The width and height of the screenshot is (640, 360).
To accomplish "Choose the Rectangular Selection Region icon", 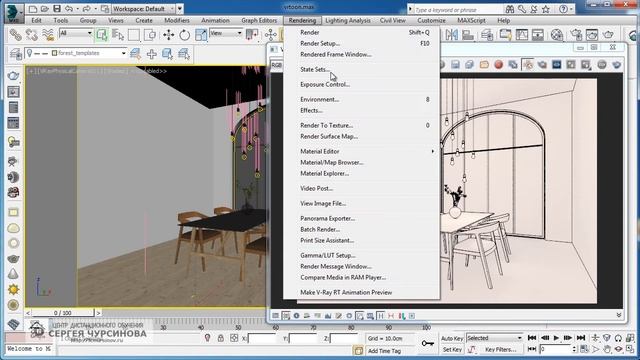I will [x=134, y=35].
